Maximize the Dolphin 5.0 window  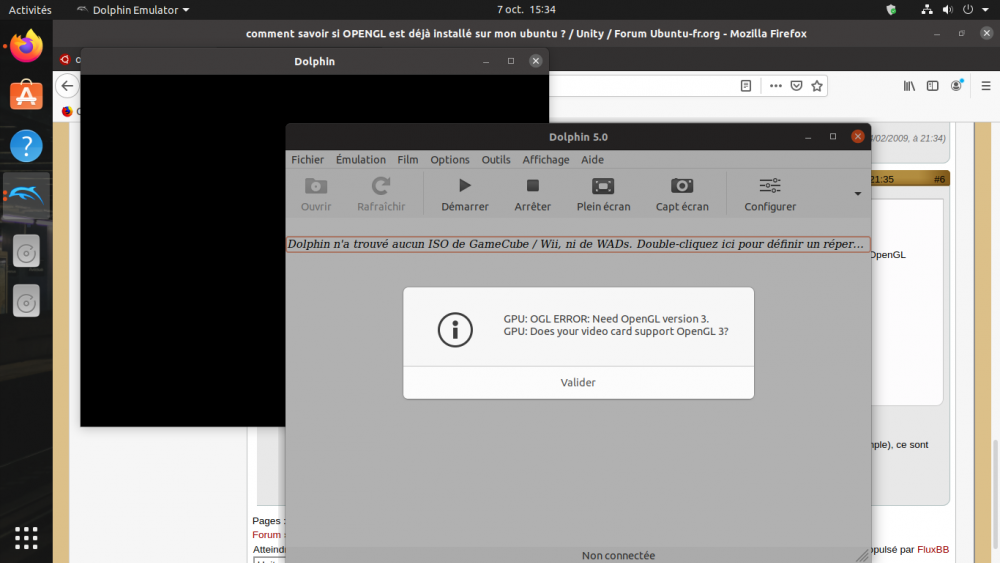(x=833, y=136)
